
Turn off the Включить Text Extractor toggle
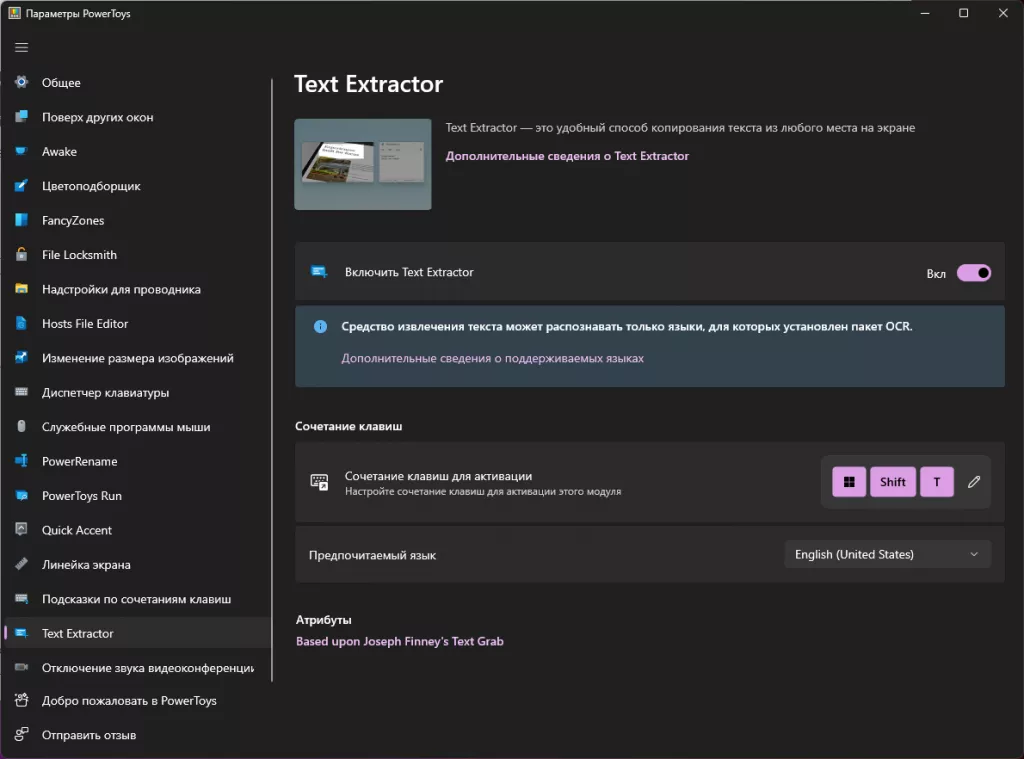click(x=973, y=273)
